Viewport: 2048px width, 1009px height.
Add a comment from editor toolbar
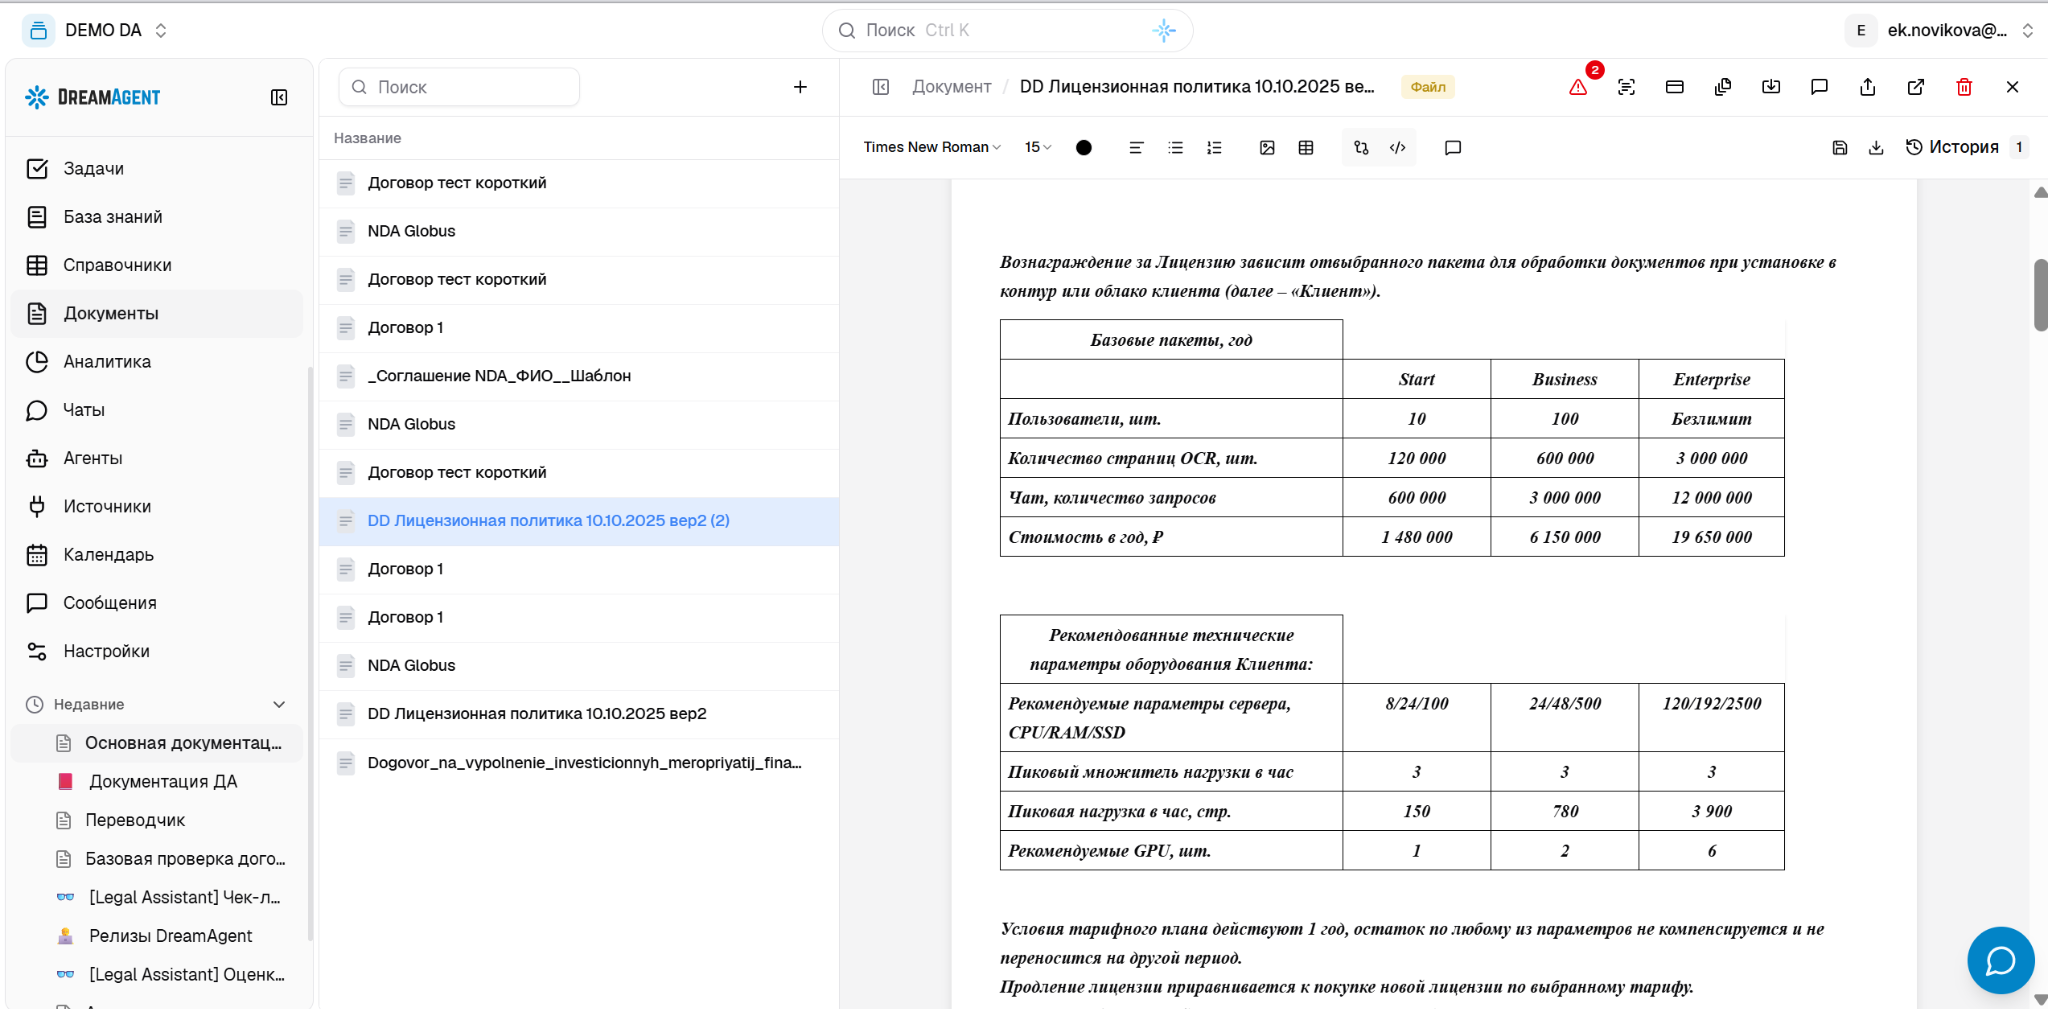1453,147
